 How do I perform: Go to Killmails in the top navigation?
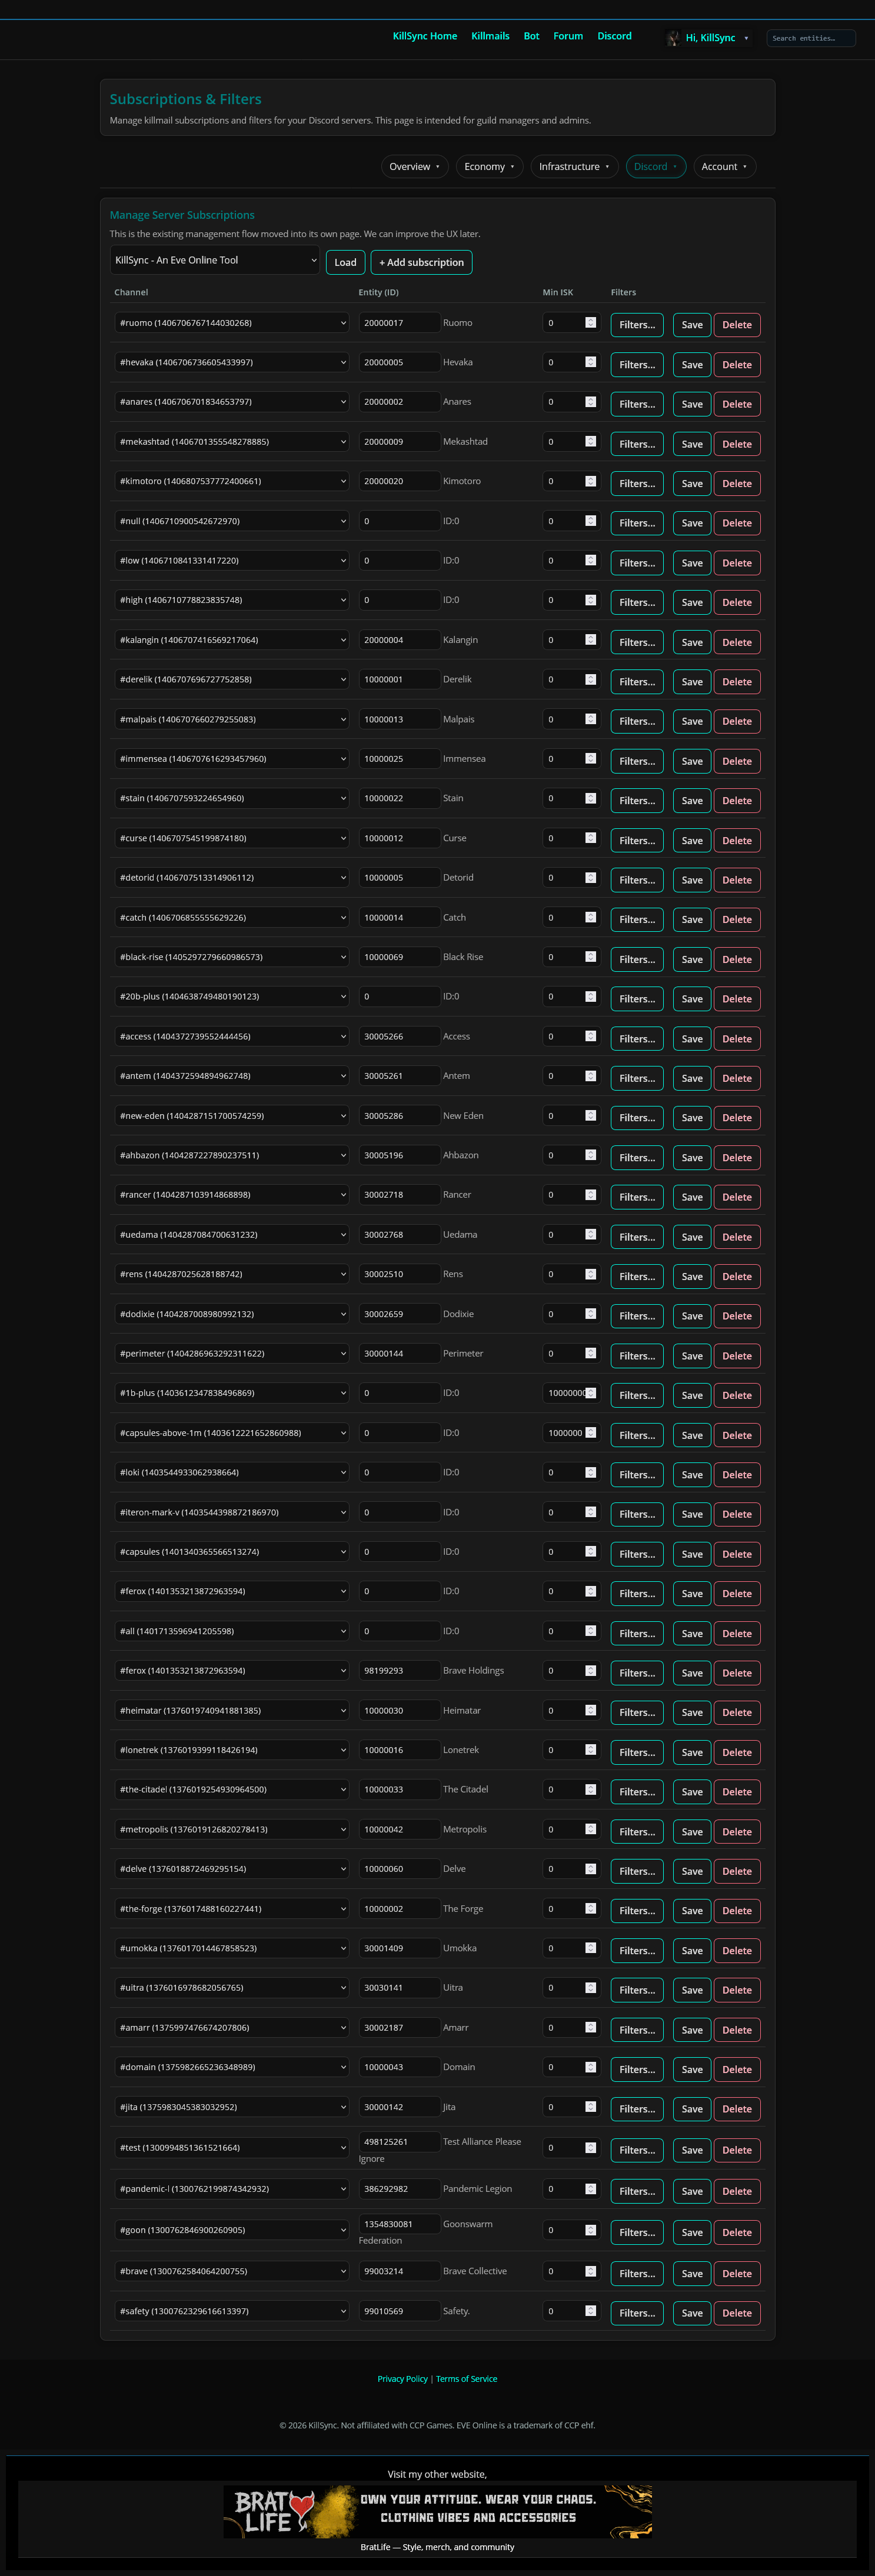point(490,36)
